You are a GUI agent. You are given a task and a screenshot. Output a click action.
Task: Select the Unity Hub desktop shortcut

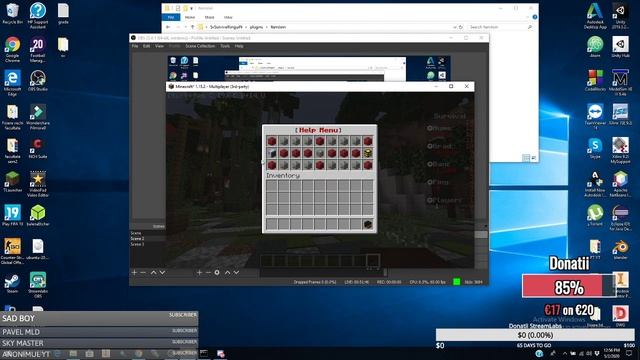tap(620, 47)
